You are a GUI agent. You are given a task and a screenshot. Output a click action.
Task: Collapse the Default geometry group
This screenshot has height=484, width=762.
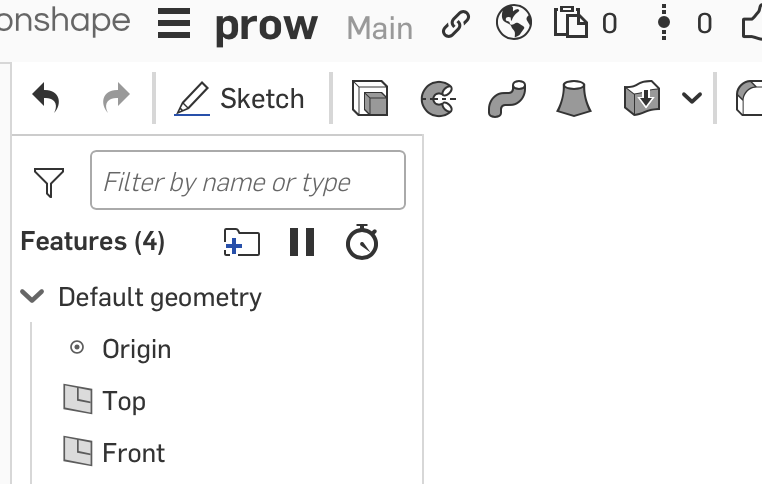point(33,297)
